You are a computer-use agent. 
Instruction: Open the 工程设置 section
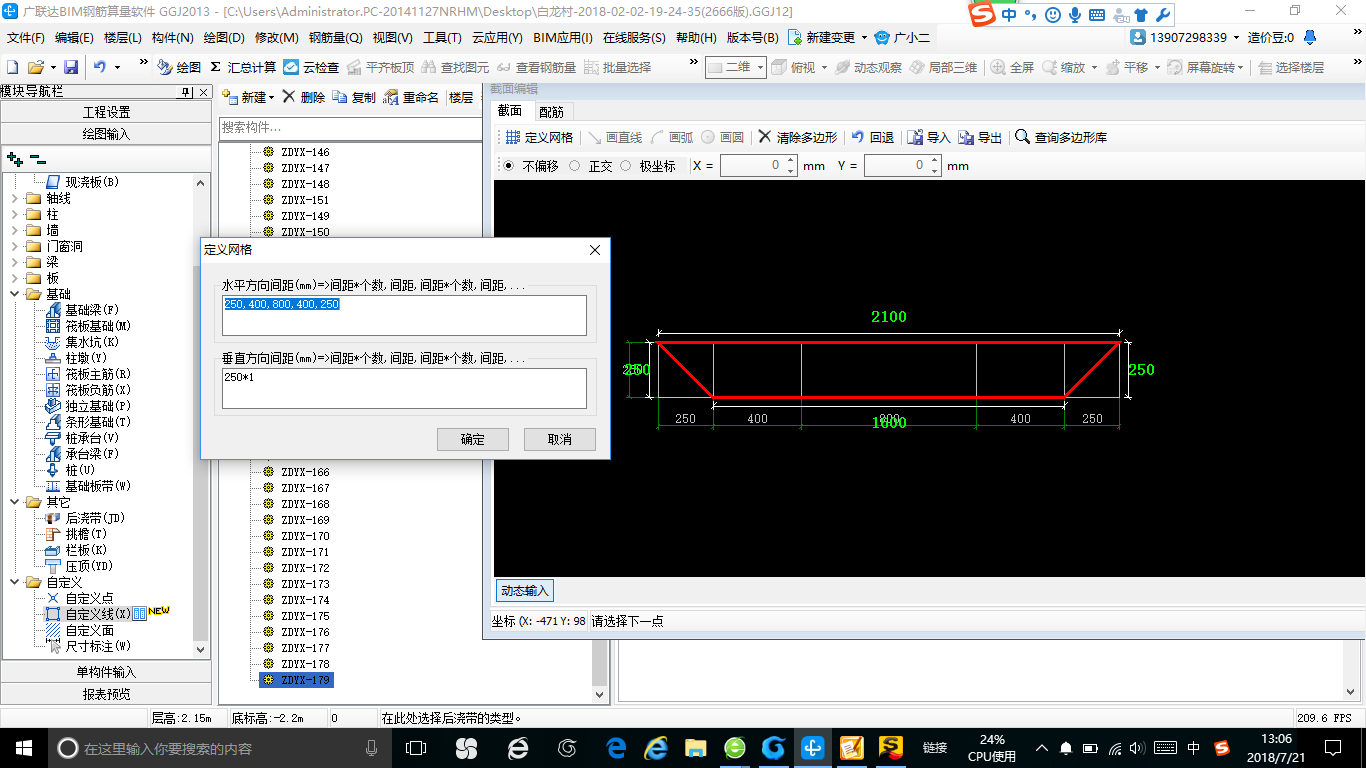click(x=106, y=112)
